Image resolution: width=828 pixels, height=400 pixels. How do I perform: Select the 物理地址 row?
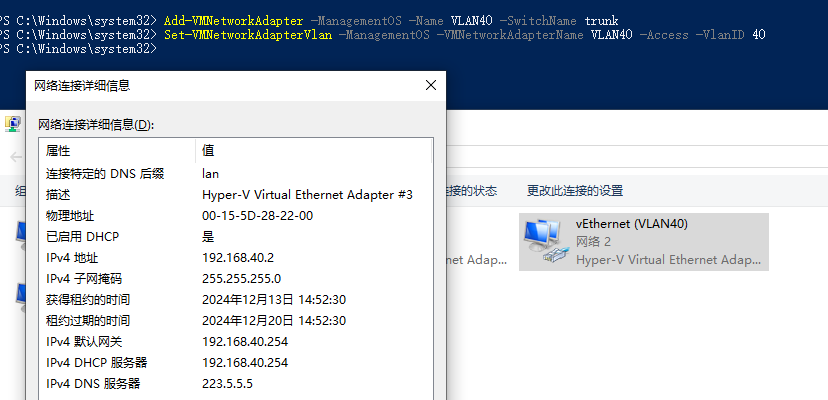[x=236, y=216]
